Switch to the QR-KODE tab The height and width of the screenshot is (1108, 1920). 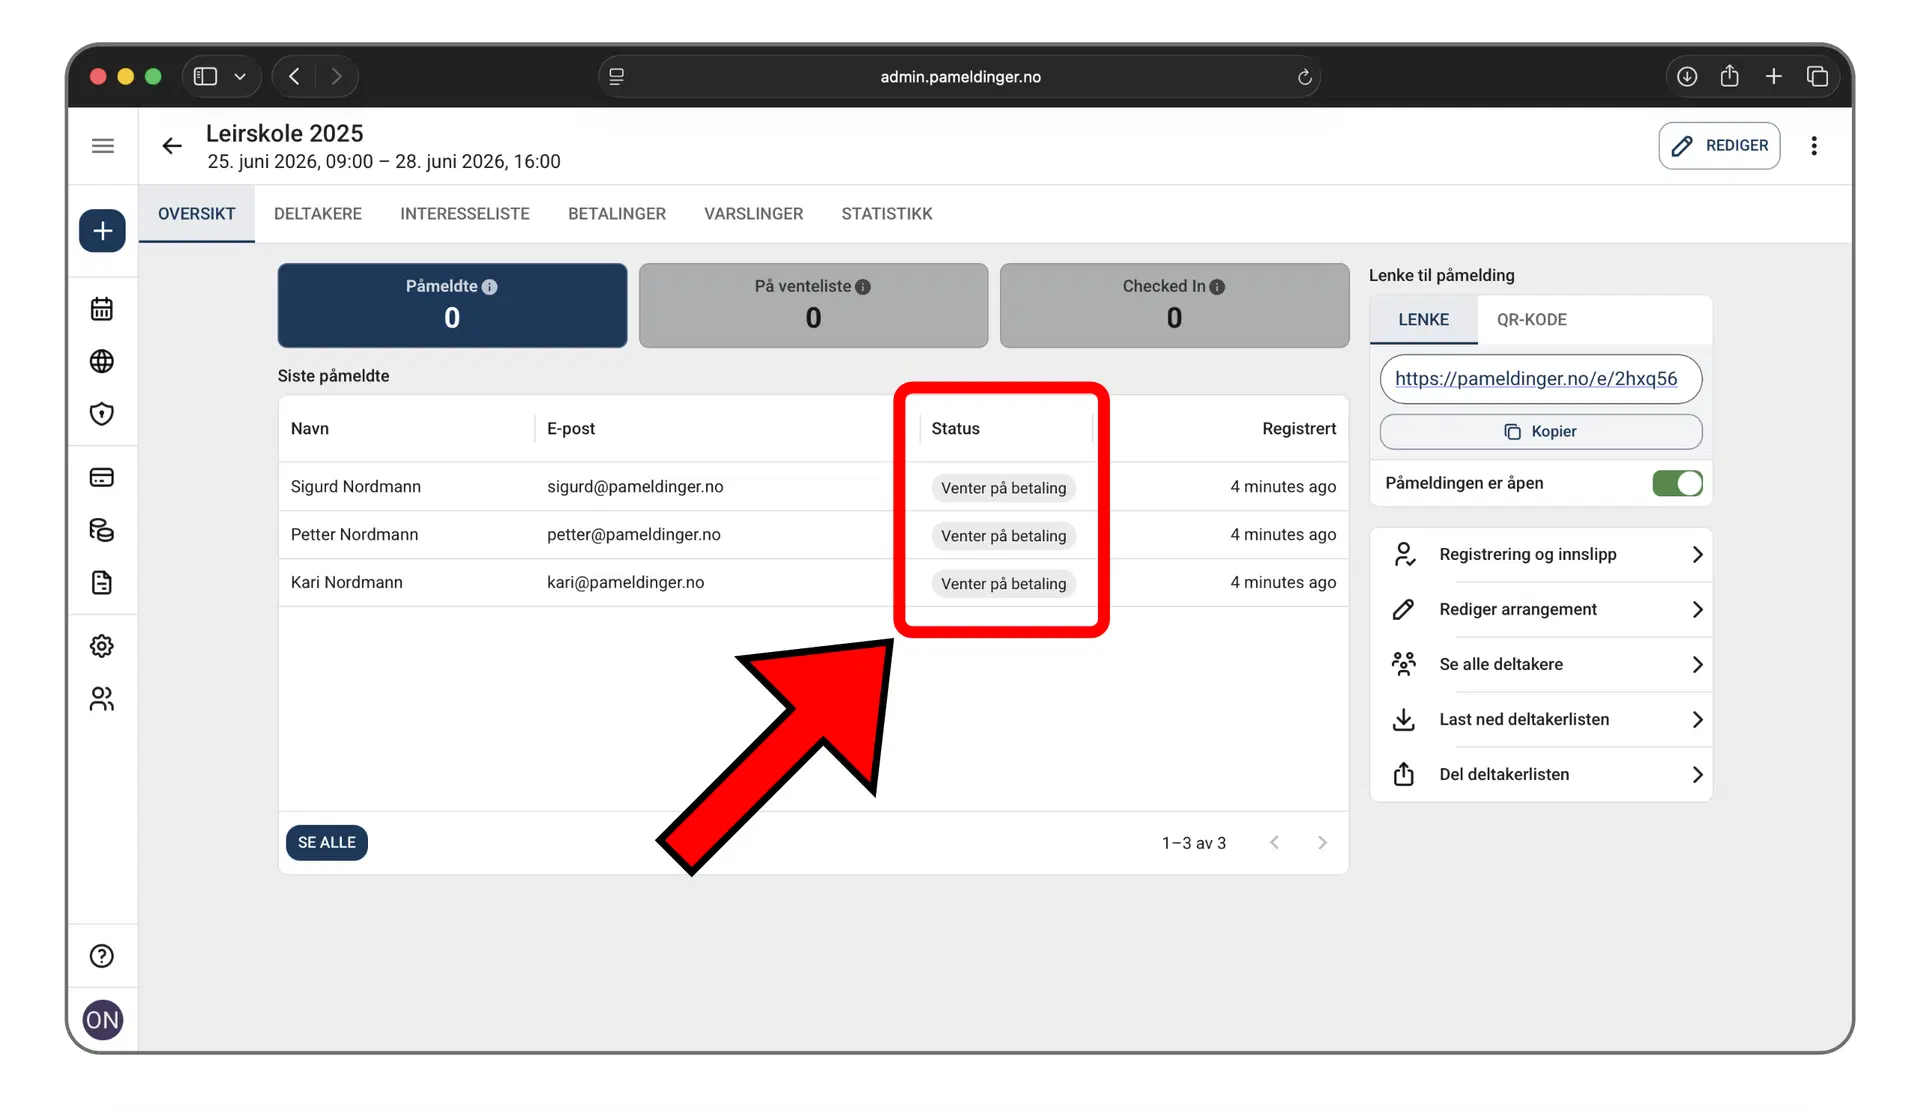click(1531, 320)
